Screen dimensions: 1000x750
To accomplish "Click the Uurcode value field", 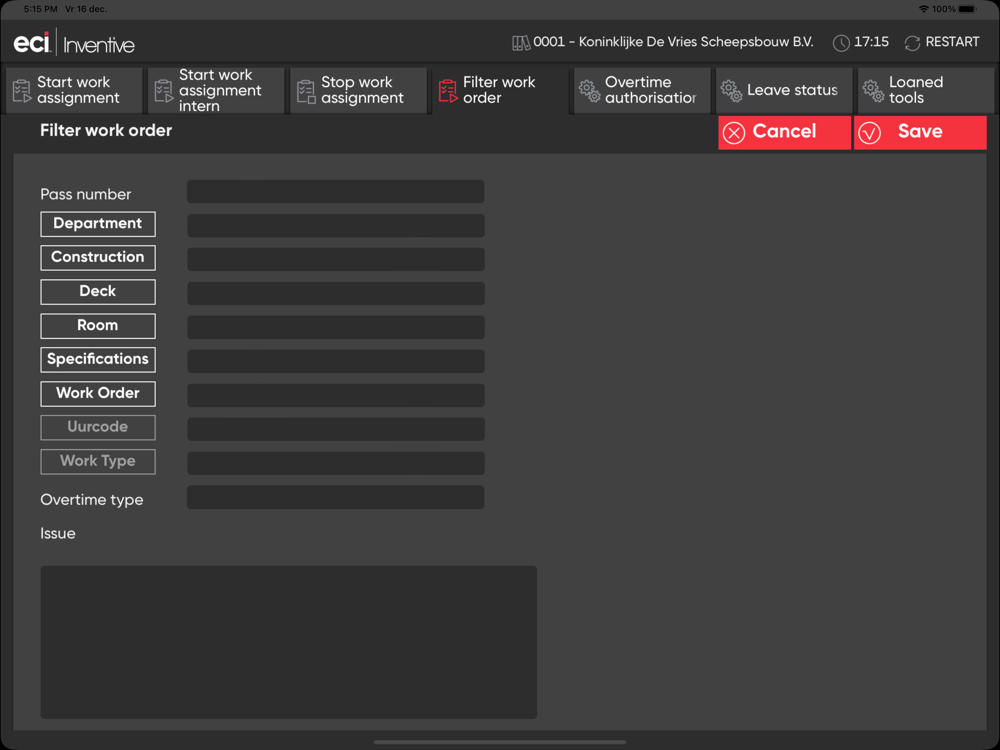I will tap(335, 429).
